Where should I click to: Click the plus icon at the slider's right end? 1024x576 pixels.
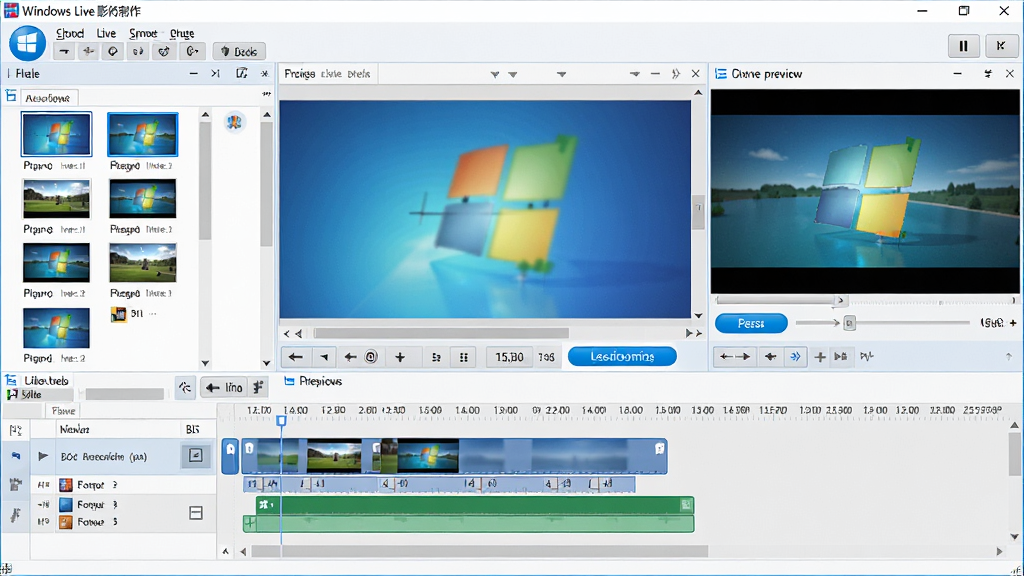[1013, 323]
